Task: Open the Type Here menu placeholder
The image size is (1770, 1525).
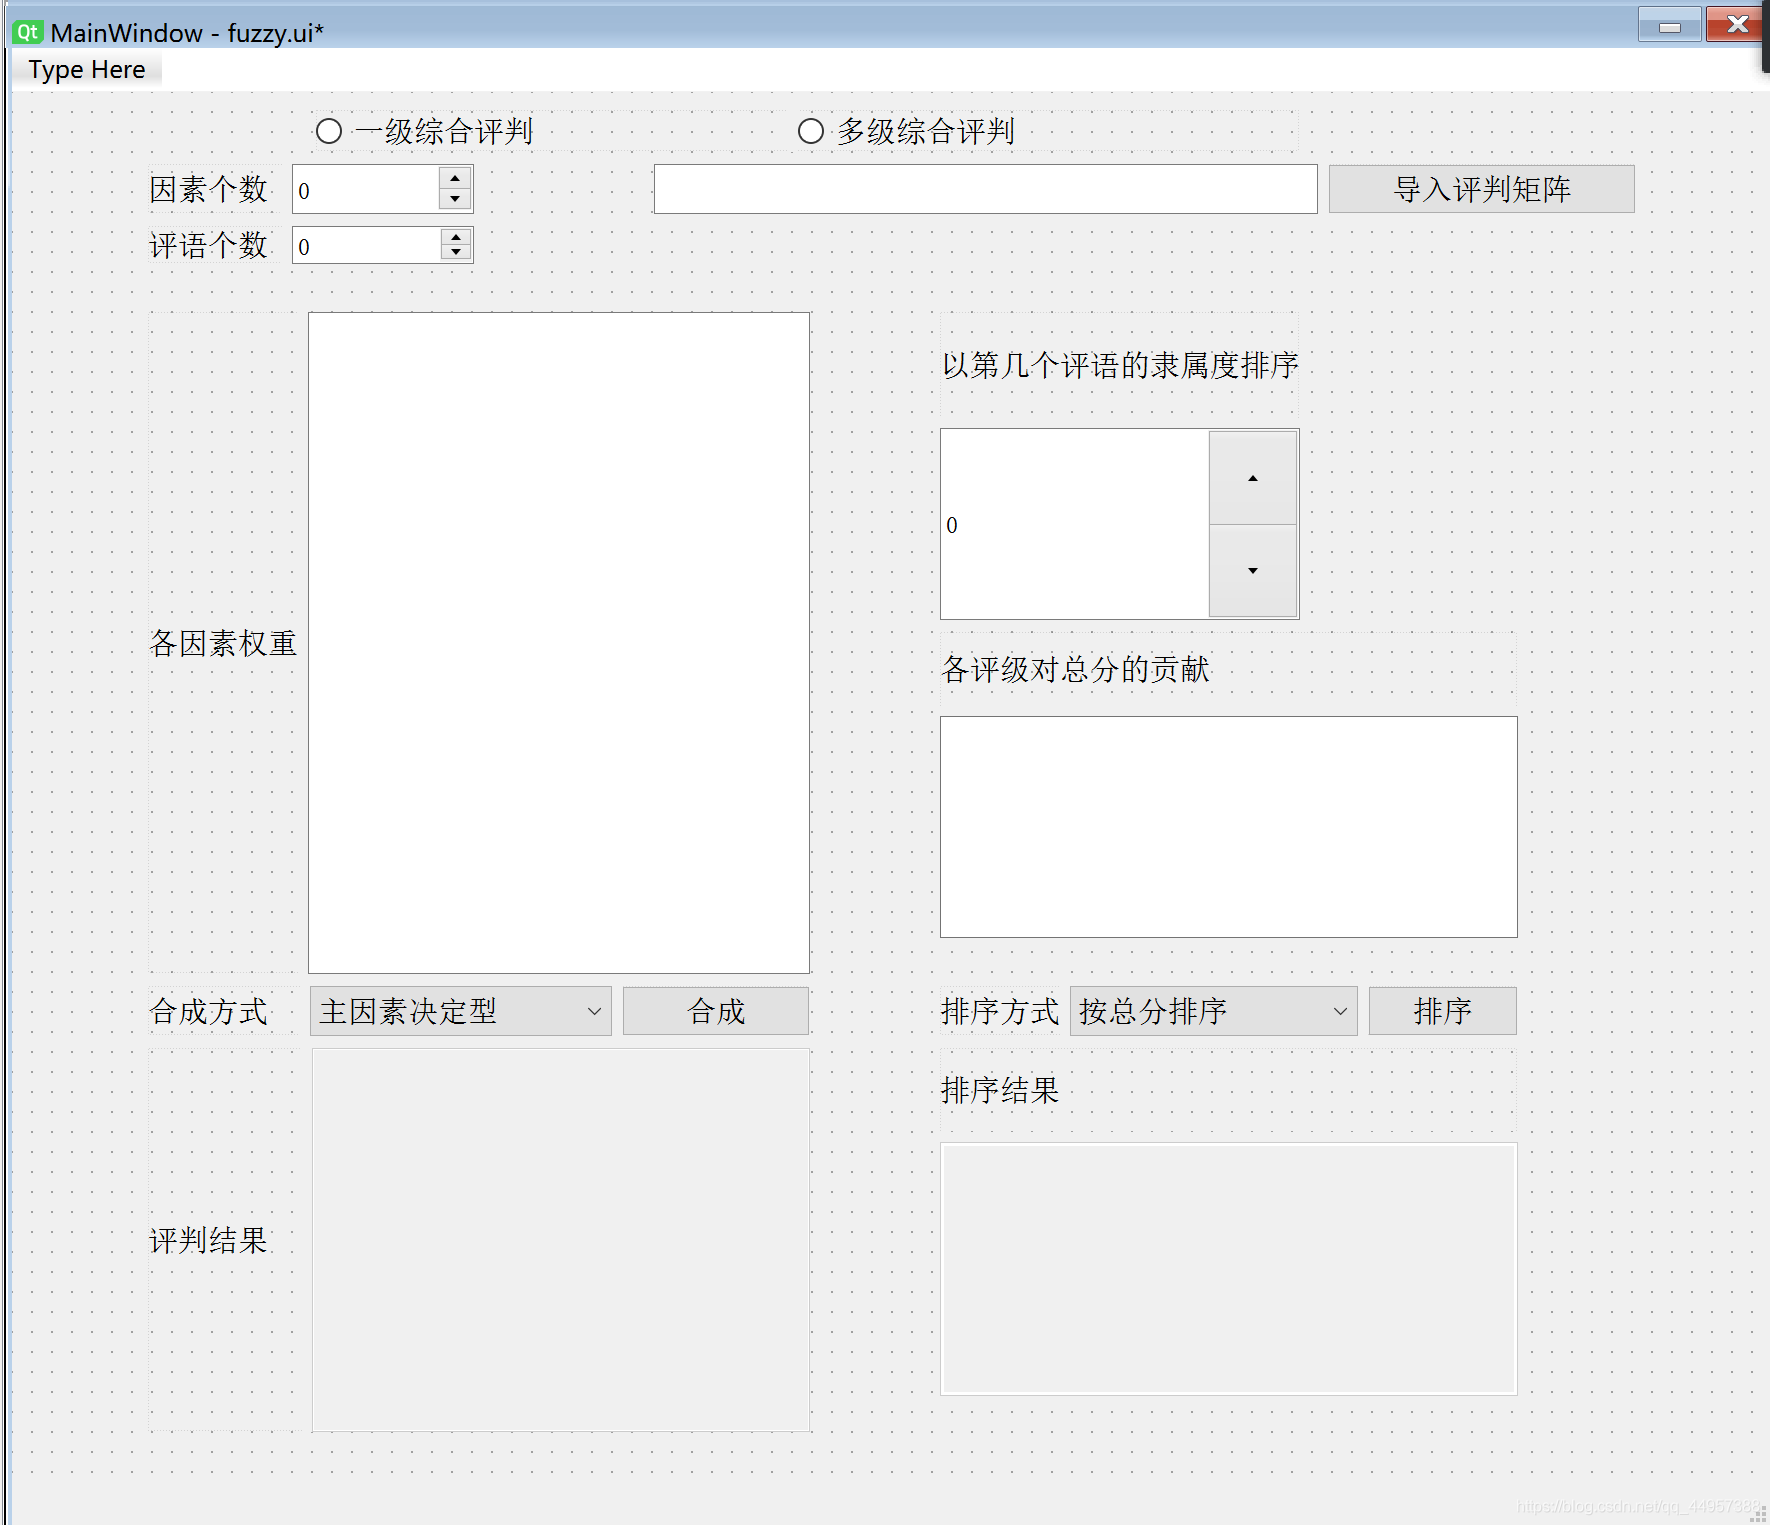Action: click(86, 69)
